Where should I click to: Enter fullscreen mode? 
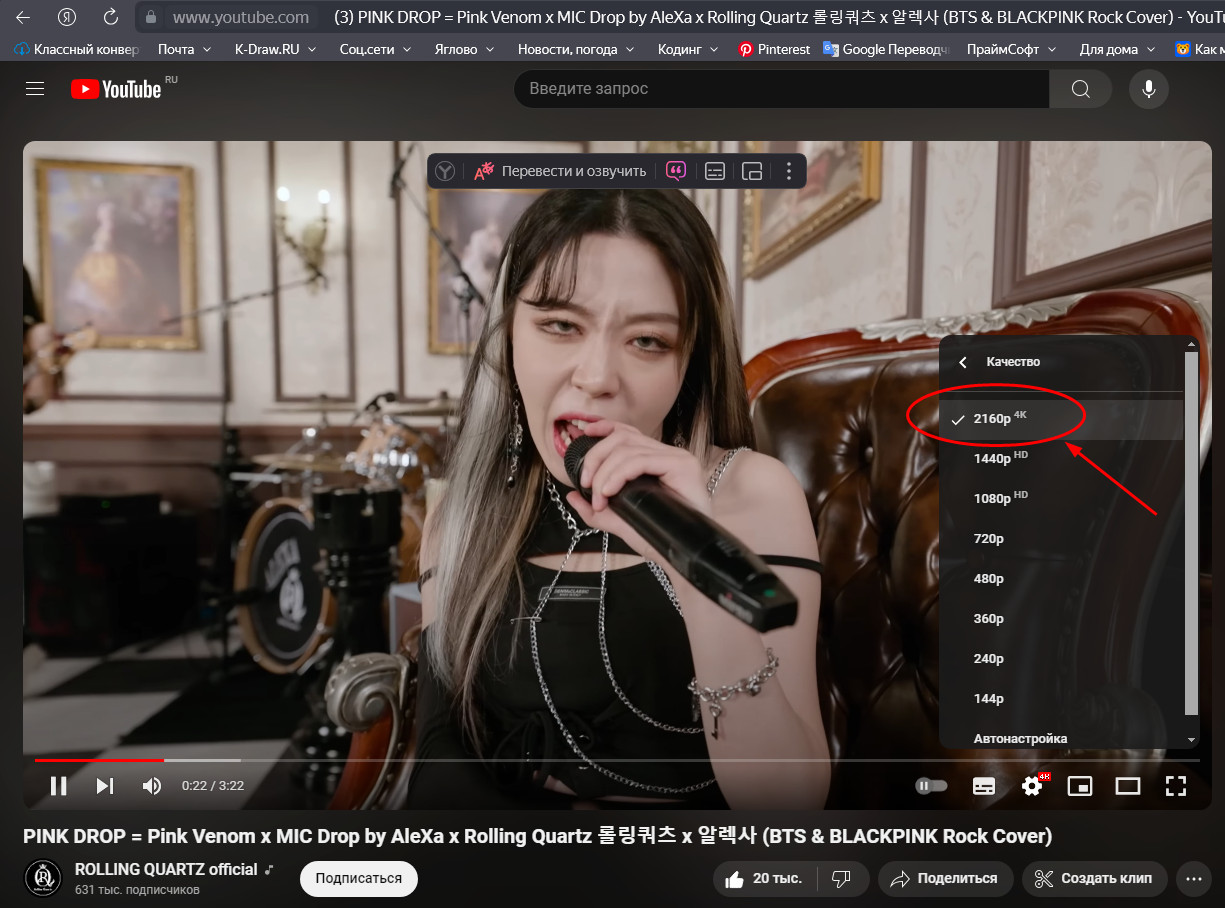click(1176, 786)
